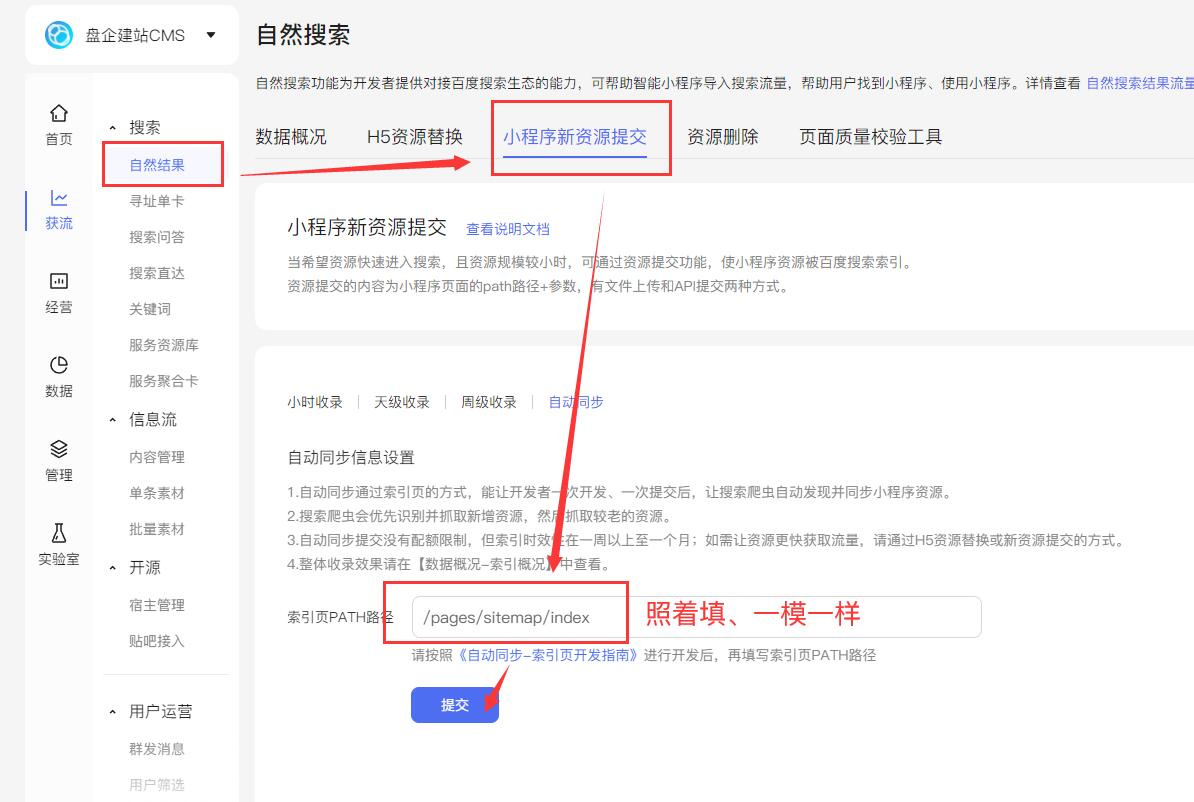Go to 首页 home icon
Image resolution: width=1194 pixels, height=802 pixels.
[x=59, y=113]
